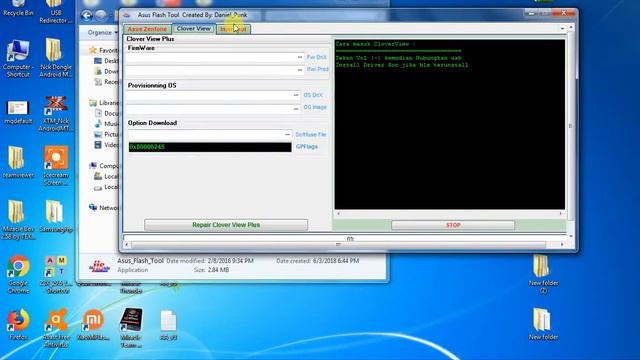640x360 pixels.
Task: Select the blank document file on the desktop
Action: click(168, 325)
